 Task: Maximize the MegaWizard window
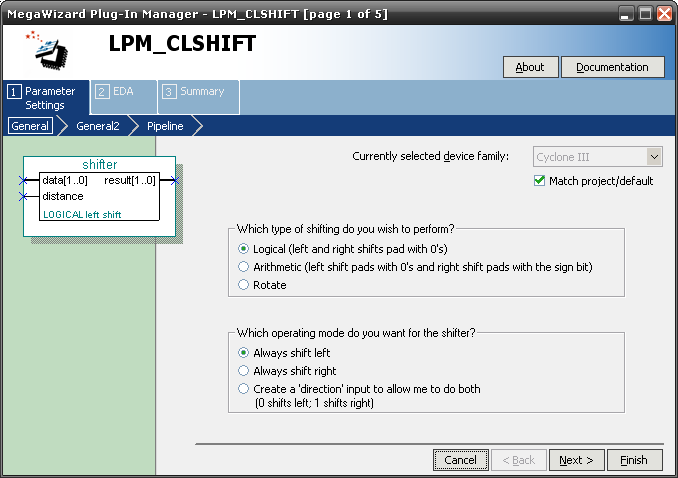coord(645,14)
